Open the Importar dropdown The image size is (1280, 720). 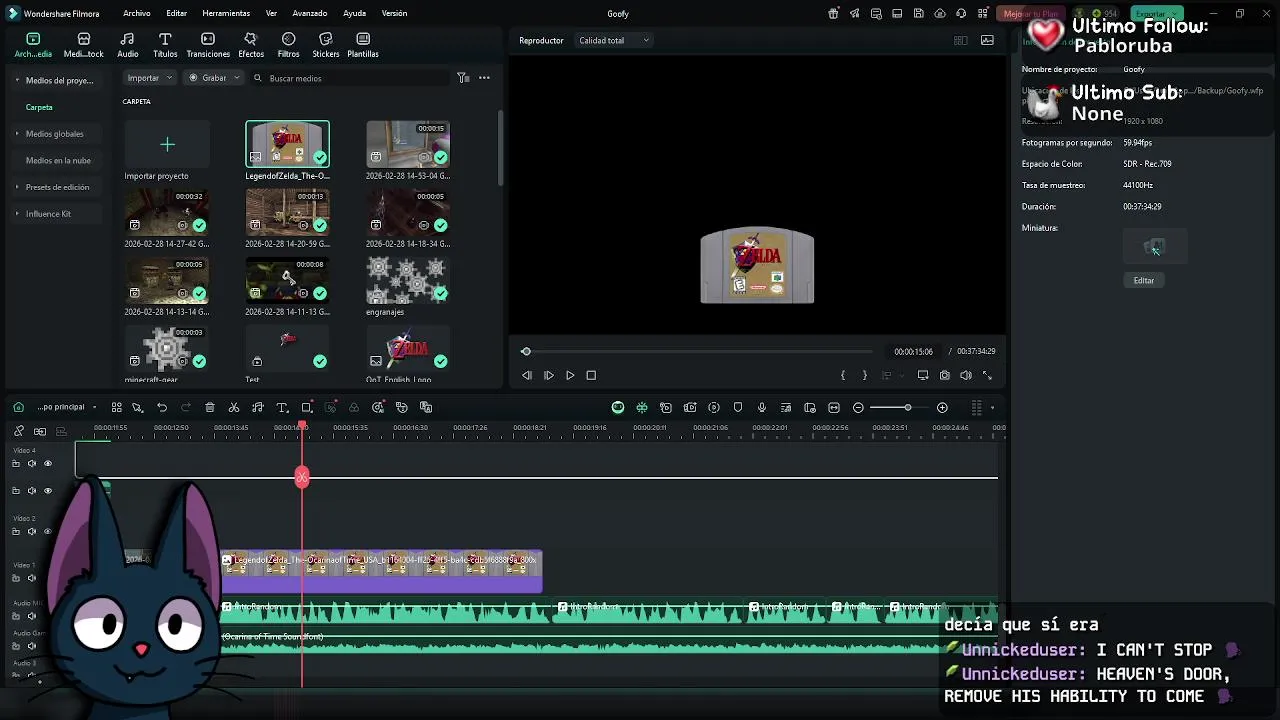click(150, 78)
